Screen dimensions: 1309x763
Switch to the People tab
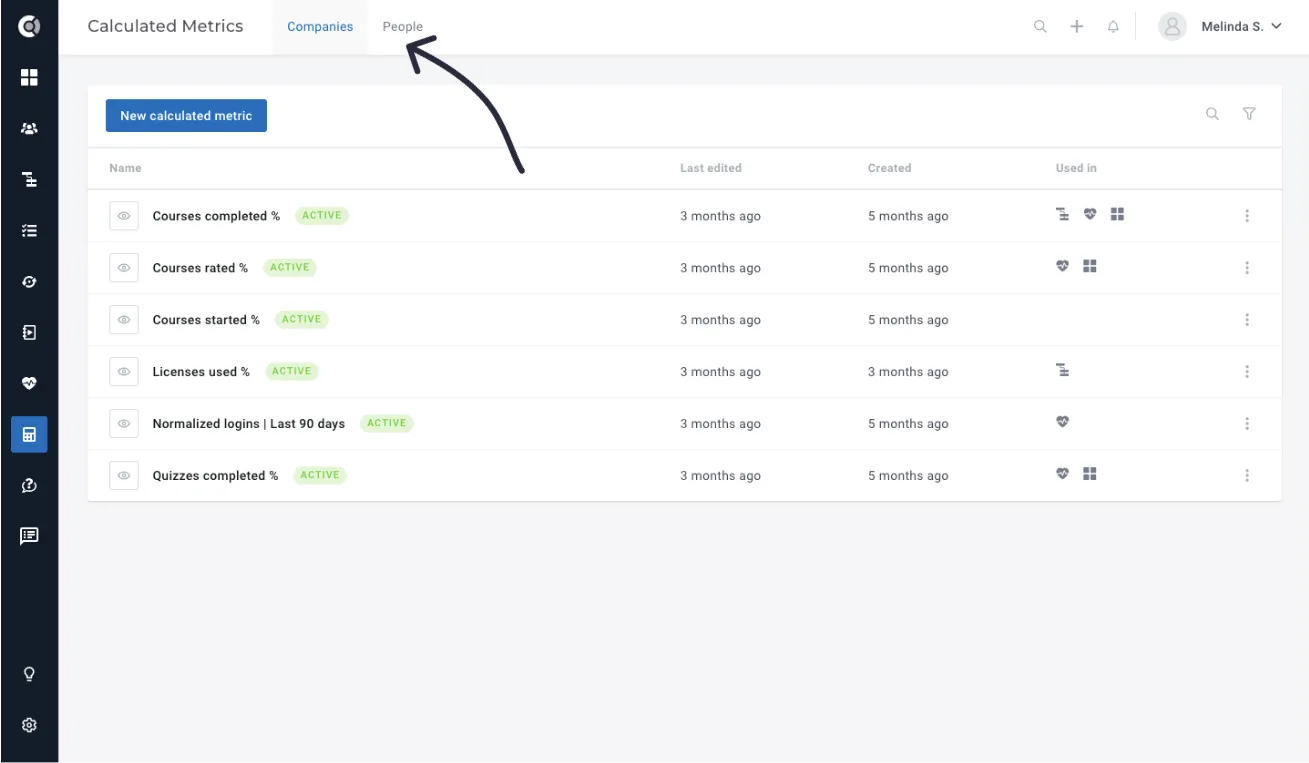tap(403, 27)
